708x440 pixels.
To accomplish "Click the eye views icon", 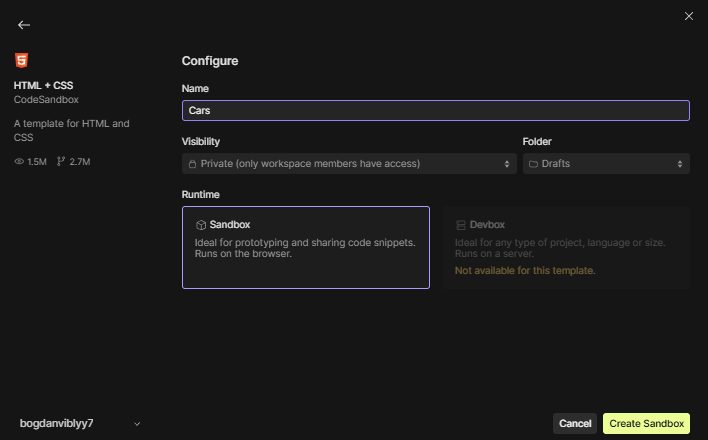I will 19,161.
